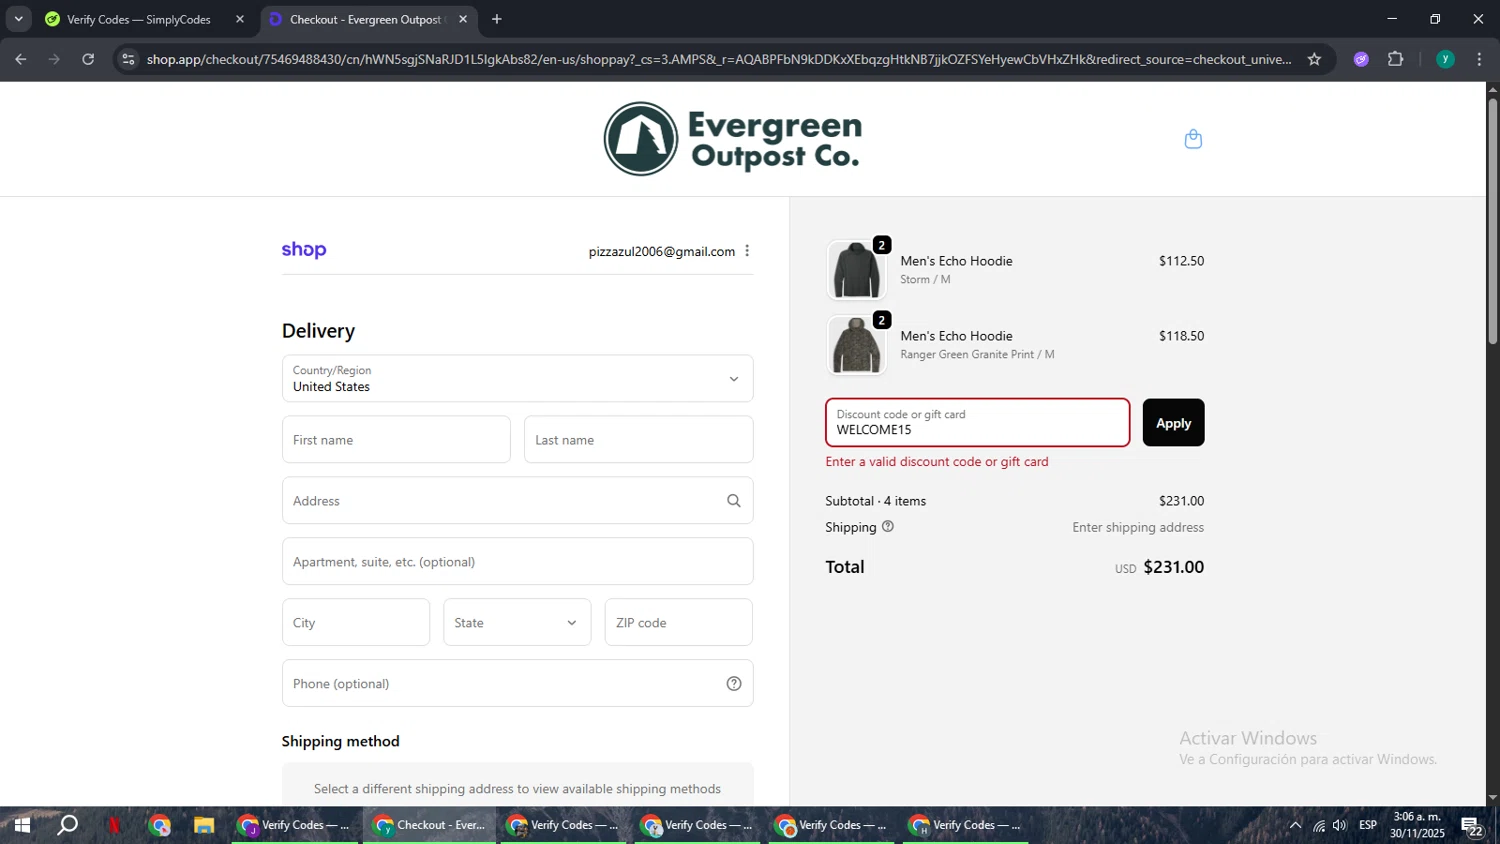1500x844 pixels.
Task: Go back with browser back arrow
Action: pos(21,59)
